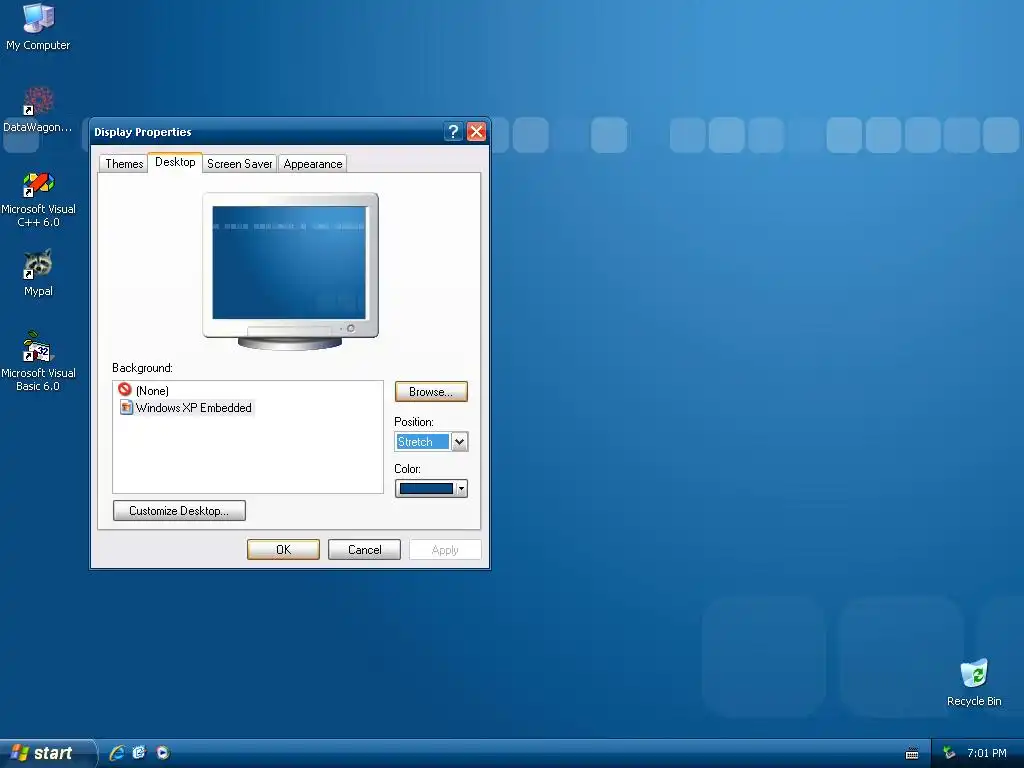Click the Display Properties title bar

(x=268, y=131)
